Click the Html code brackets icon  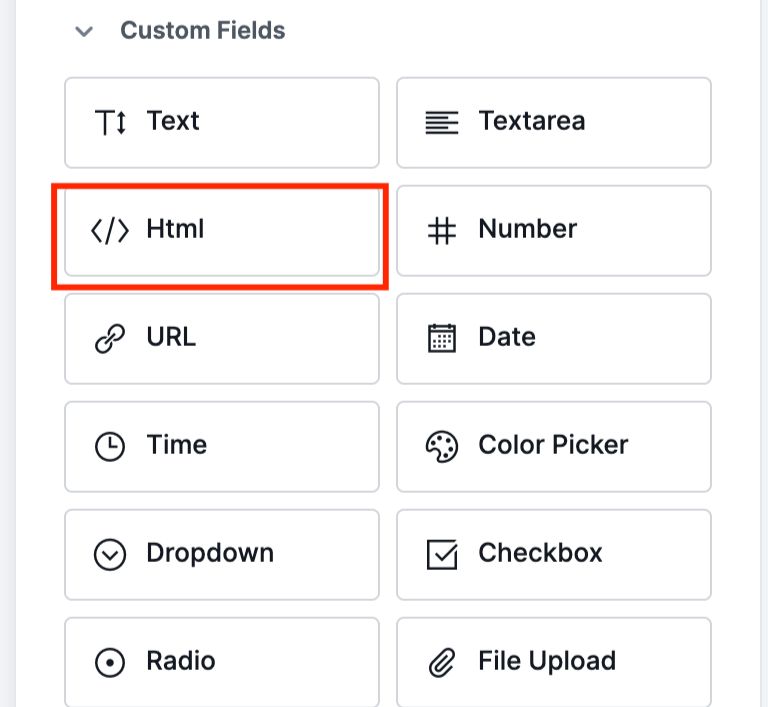tap(110, 230)
